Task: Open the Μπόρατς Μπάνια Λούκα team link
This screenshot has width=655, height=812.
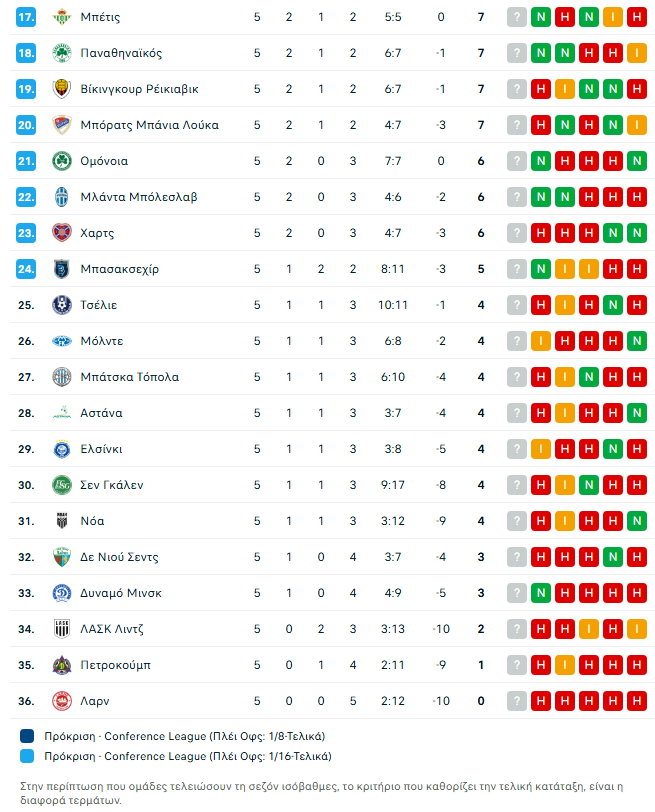Action: 149,125
